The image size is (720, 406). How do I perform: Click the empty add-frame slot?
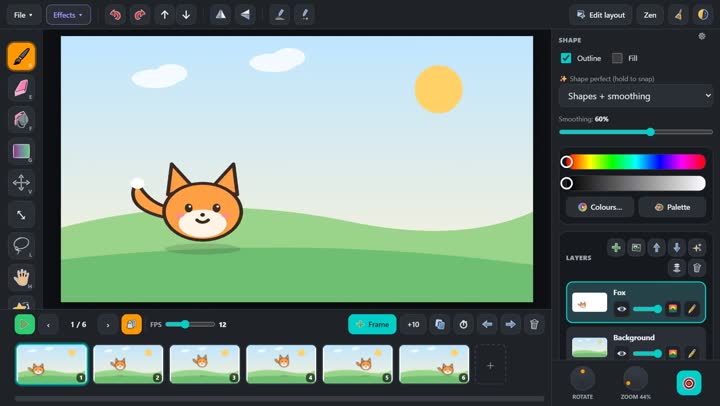click(x=490, y=365)
